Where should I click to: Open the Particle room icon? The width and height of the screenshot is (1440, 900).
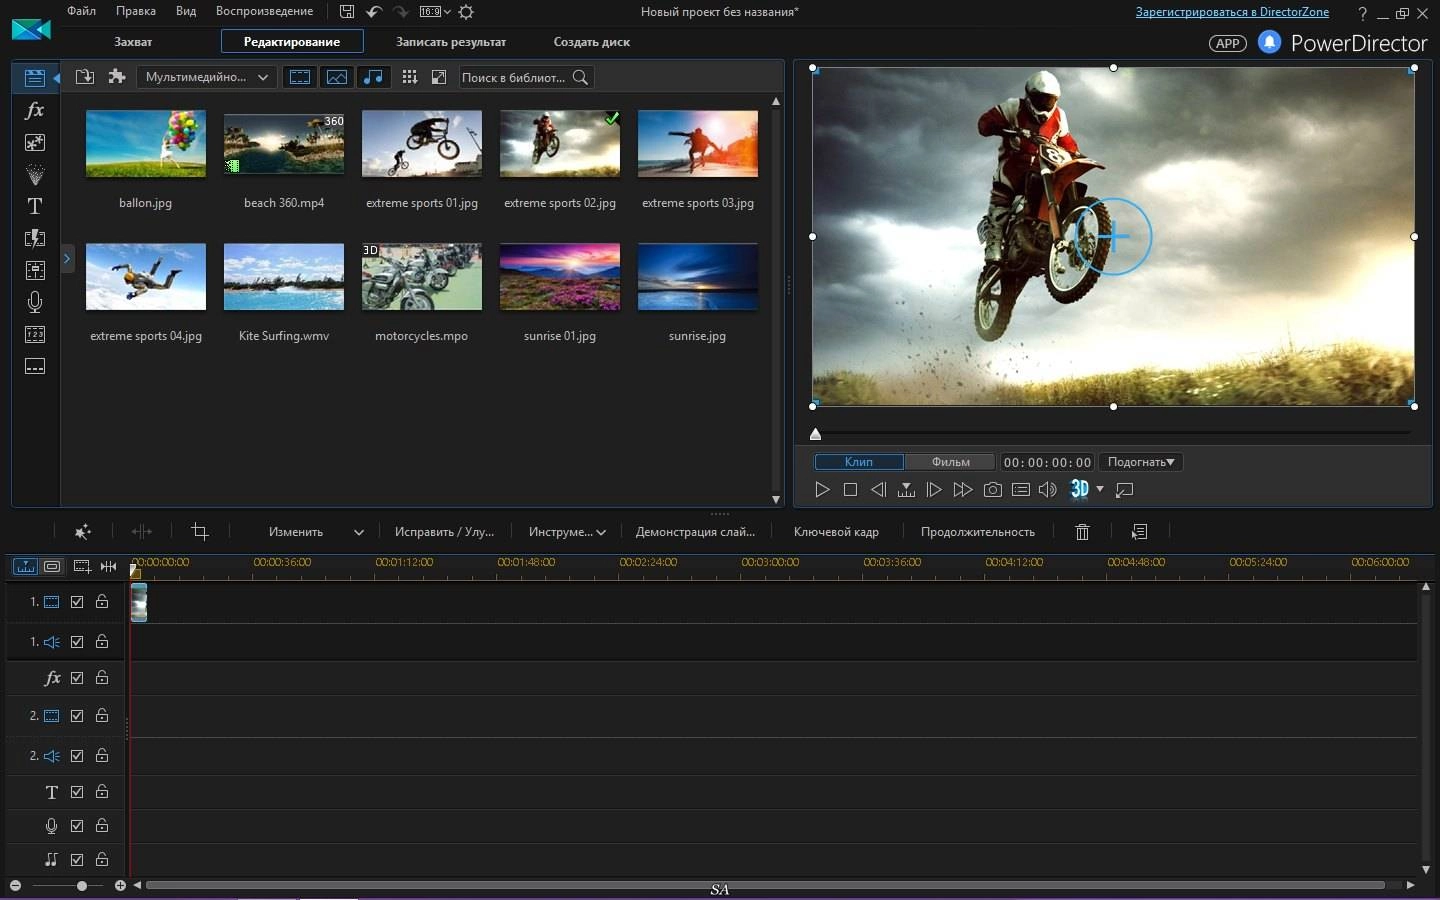(x=35, y=174)
